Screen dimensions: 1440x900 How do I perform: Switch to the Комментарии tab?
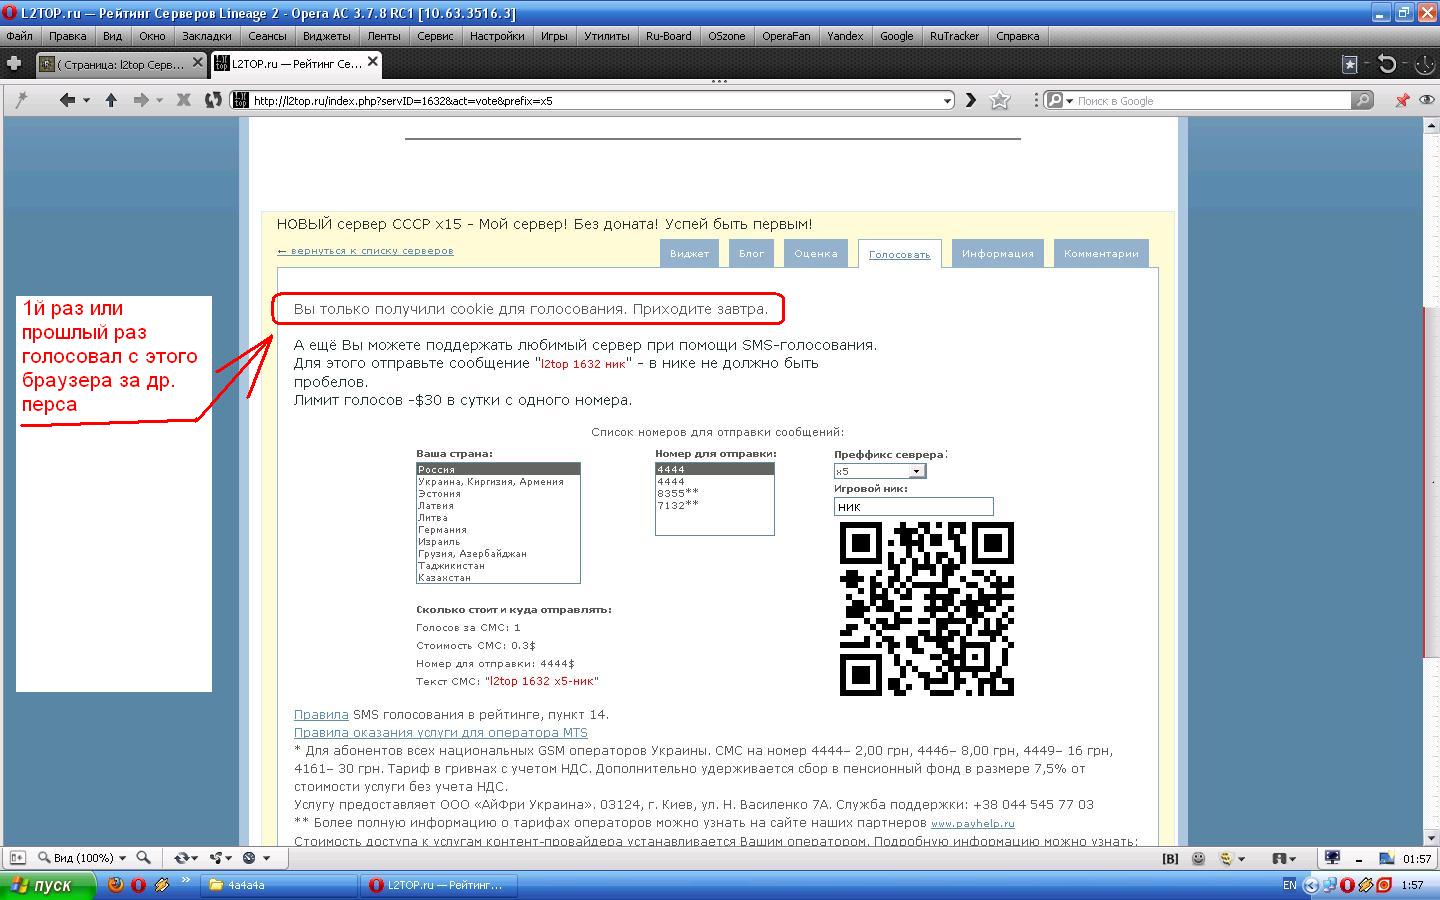pos(1101,254)
